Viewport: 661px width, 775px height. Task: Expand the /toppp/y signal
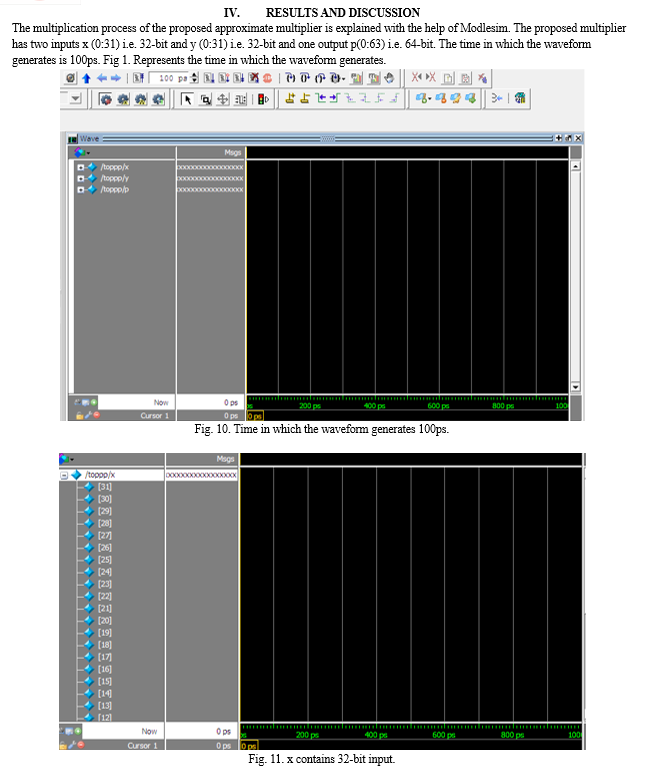tap(81, 178)
